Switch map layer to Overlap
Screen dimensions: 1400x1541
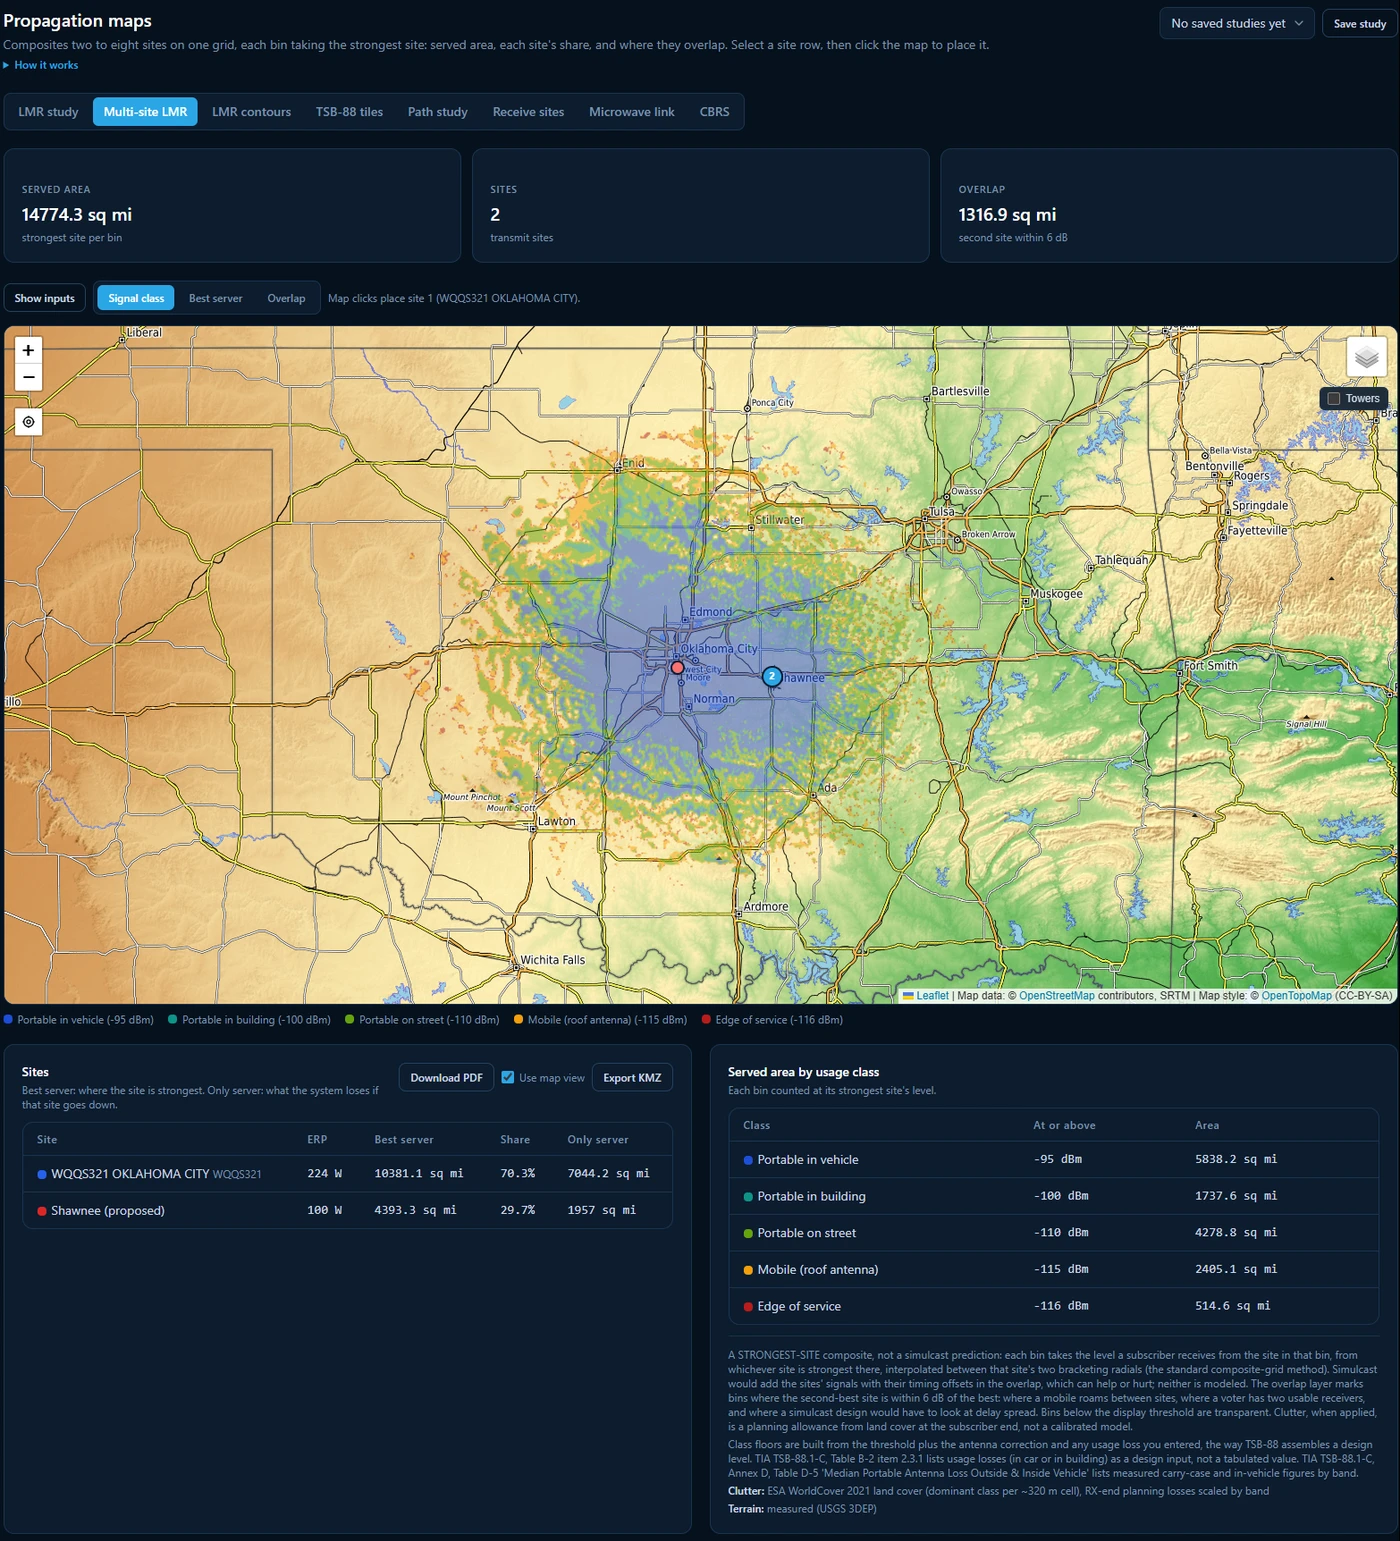(286, 298)
